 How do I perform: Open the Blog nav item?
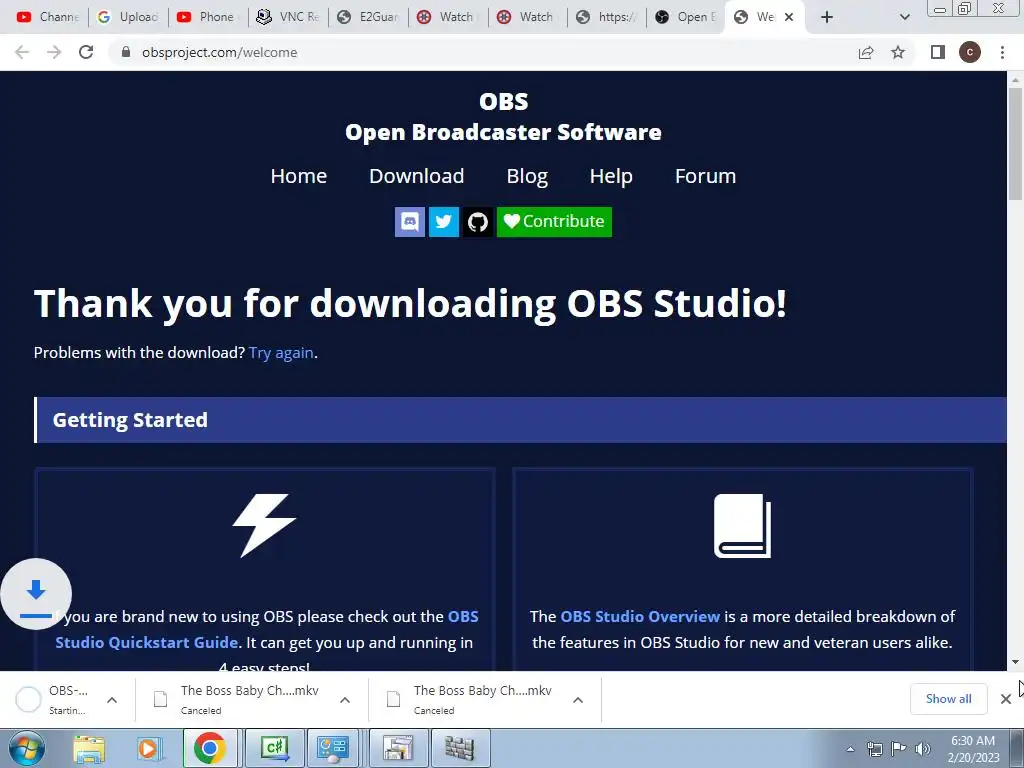pos(527,176)
